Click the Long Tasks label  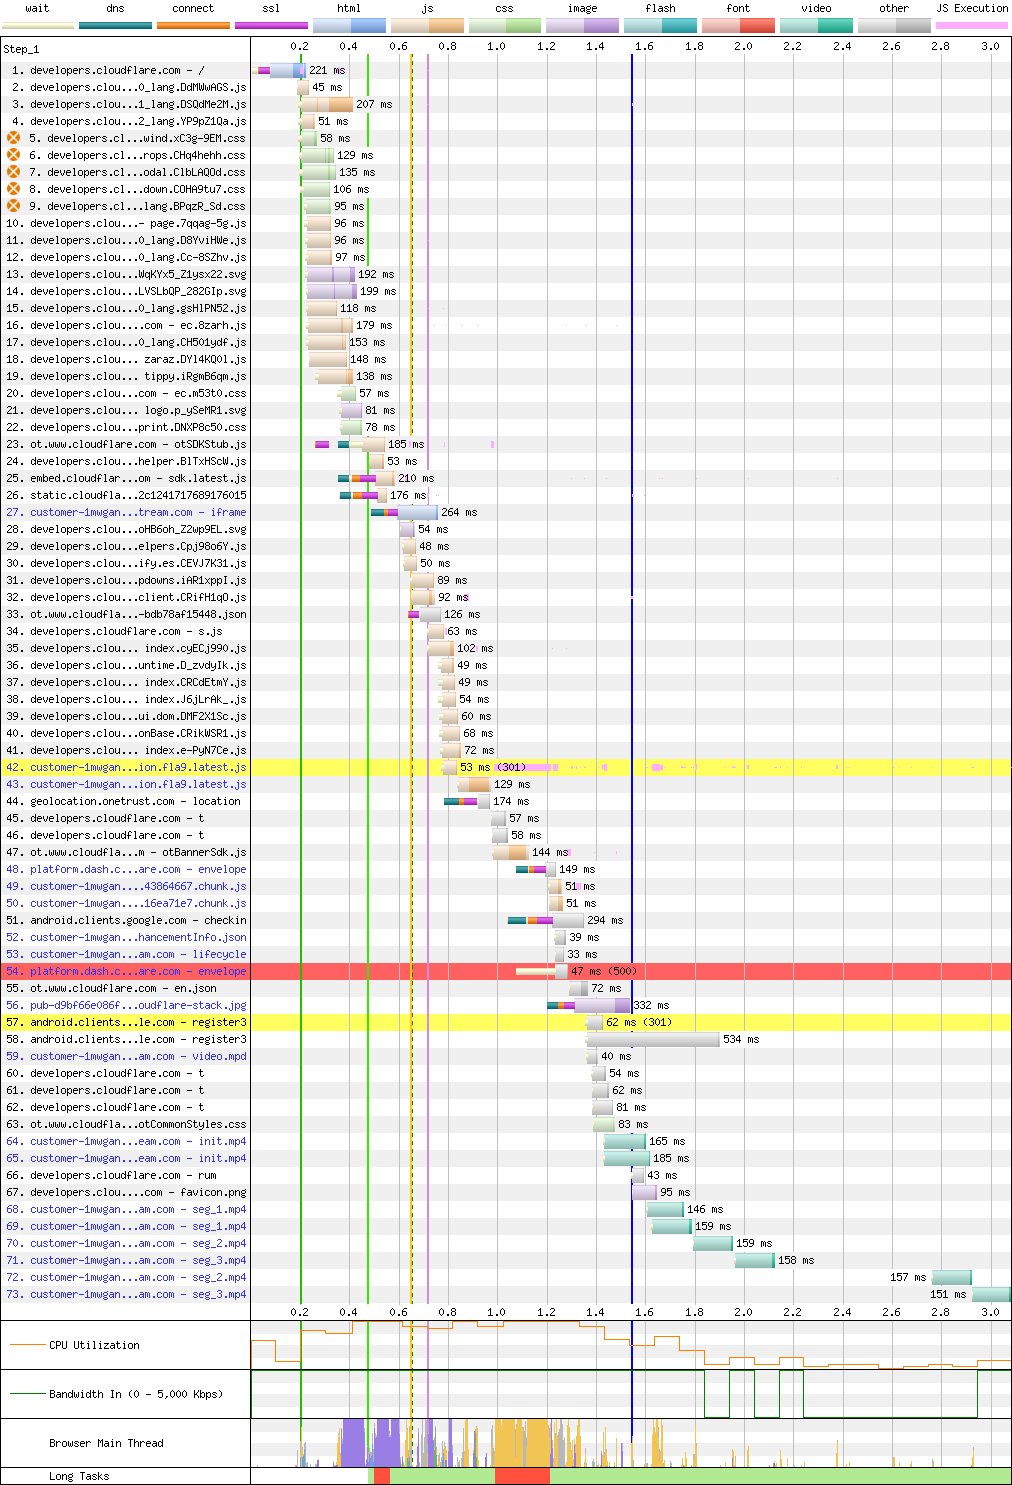(x=79, y=1476)
